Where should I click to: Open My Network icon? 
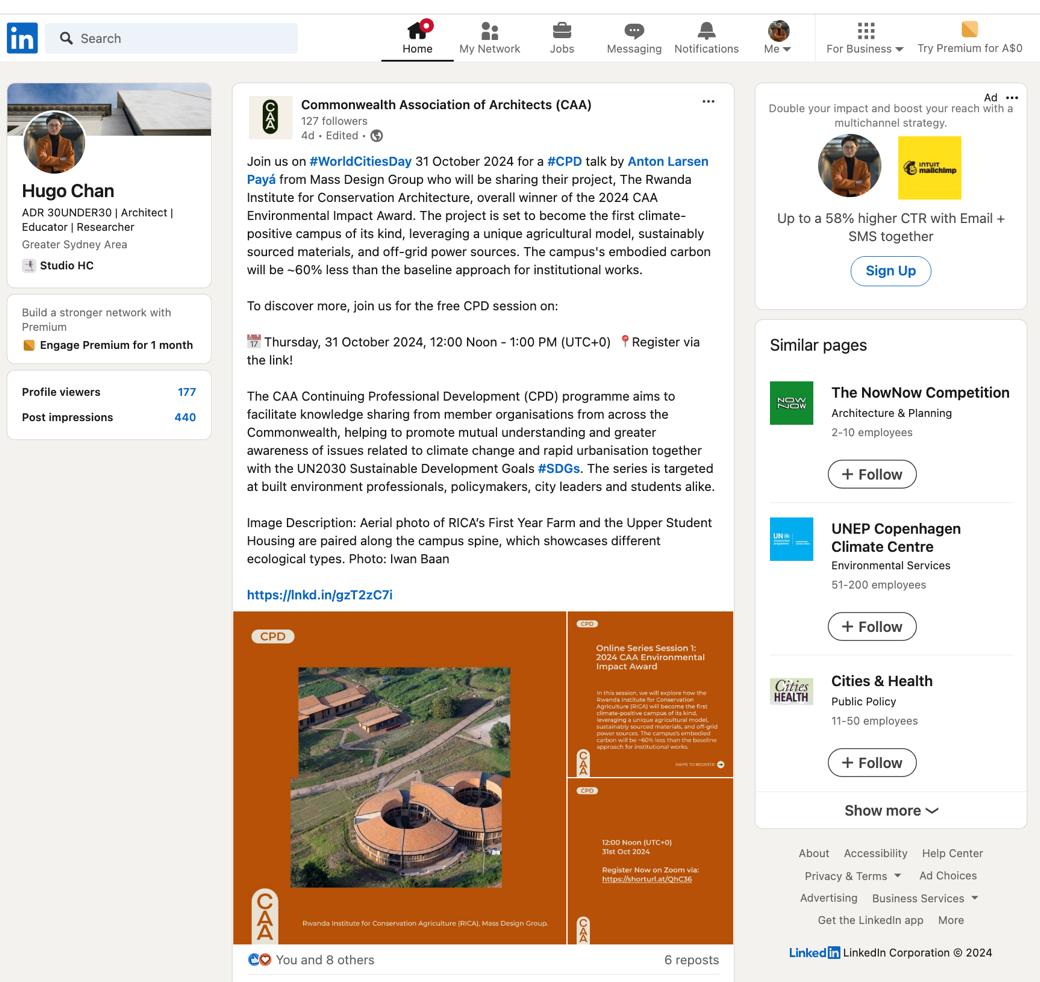[x=489, y=31]
